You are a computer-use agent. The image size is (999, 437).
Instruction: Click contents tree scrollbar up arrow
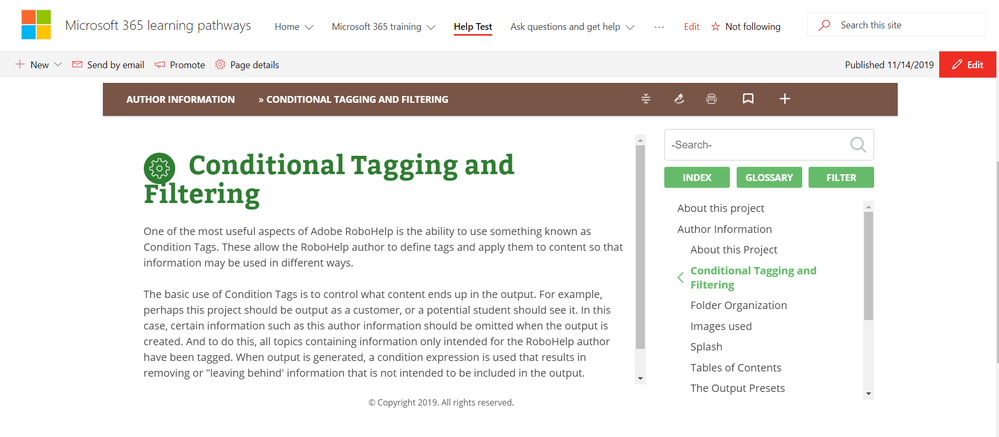coord(868,206)
